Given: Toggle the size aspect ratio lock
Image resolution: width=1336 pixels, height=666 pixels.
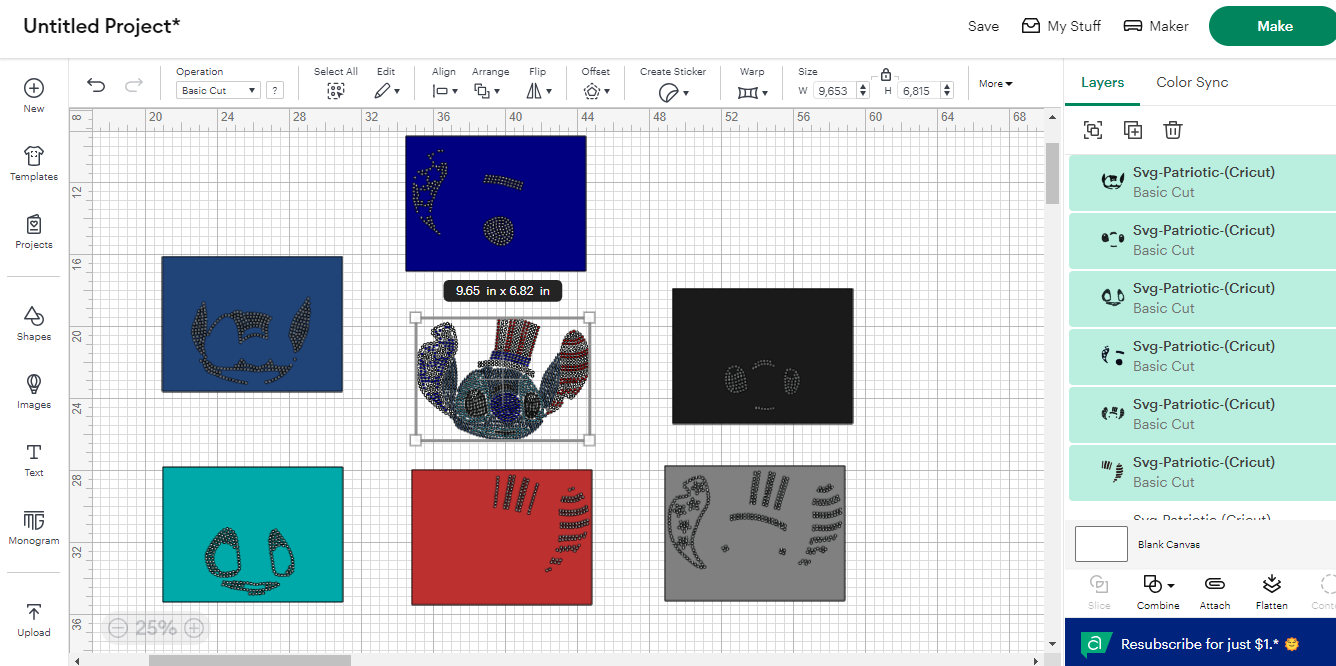Looking at the screenshot, I should (x=886, y=74).
